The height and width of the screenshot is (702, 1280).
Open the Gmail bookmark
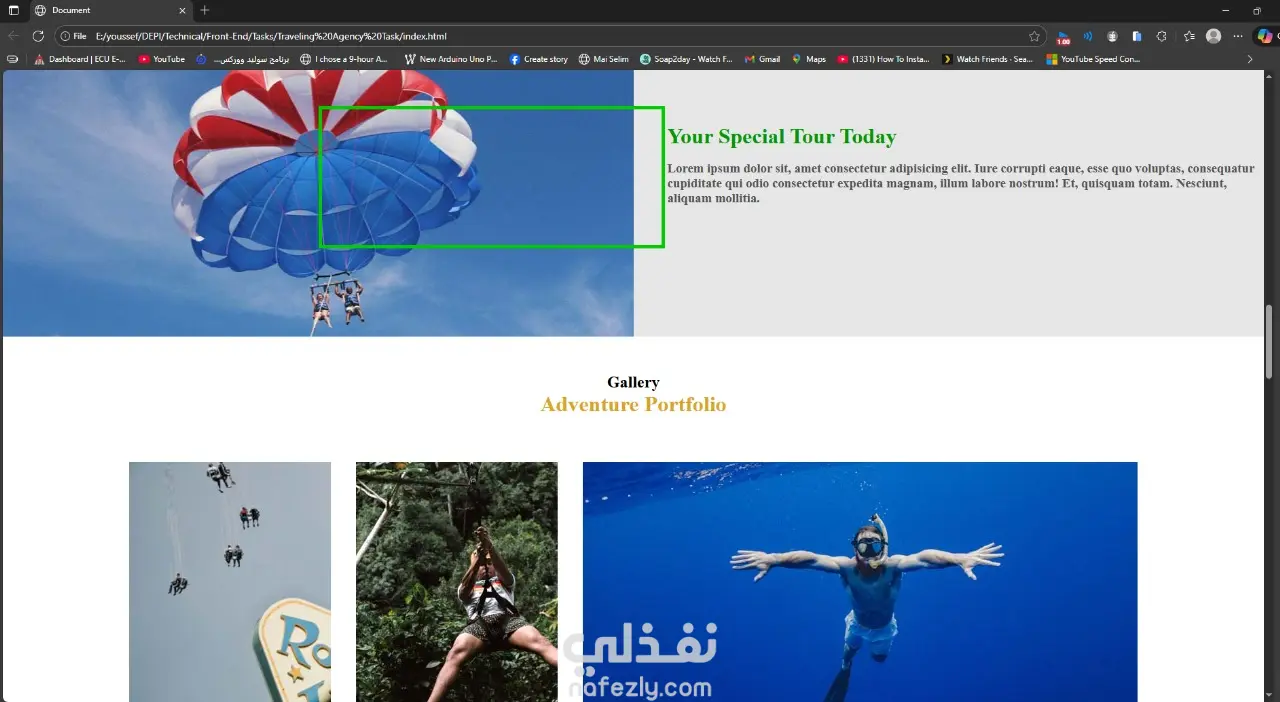(x=762, y=59)
